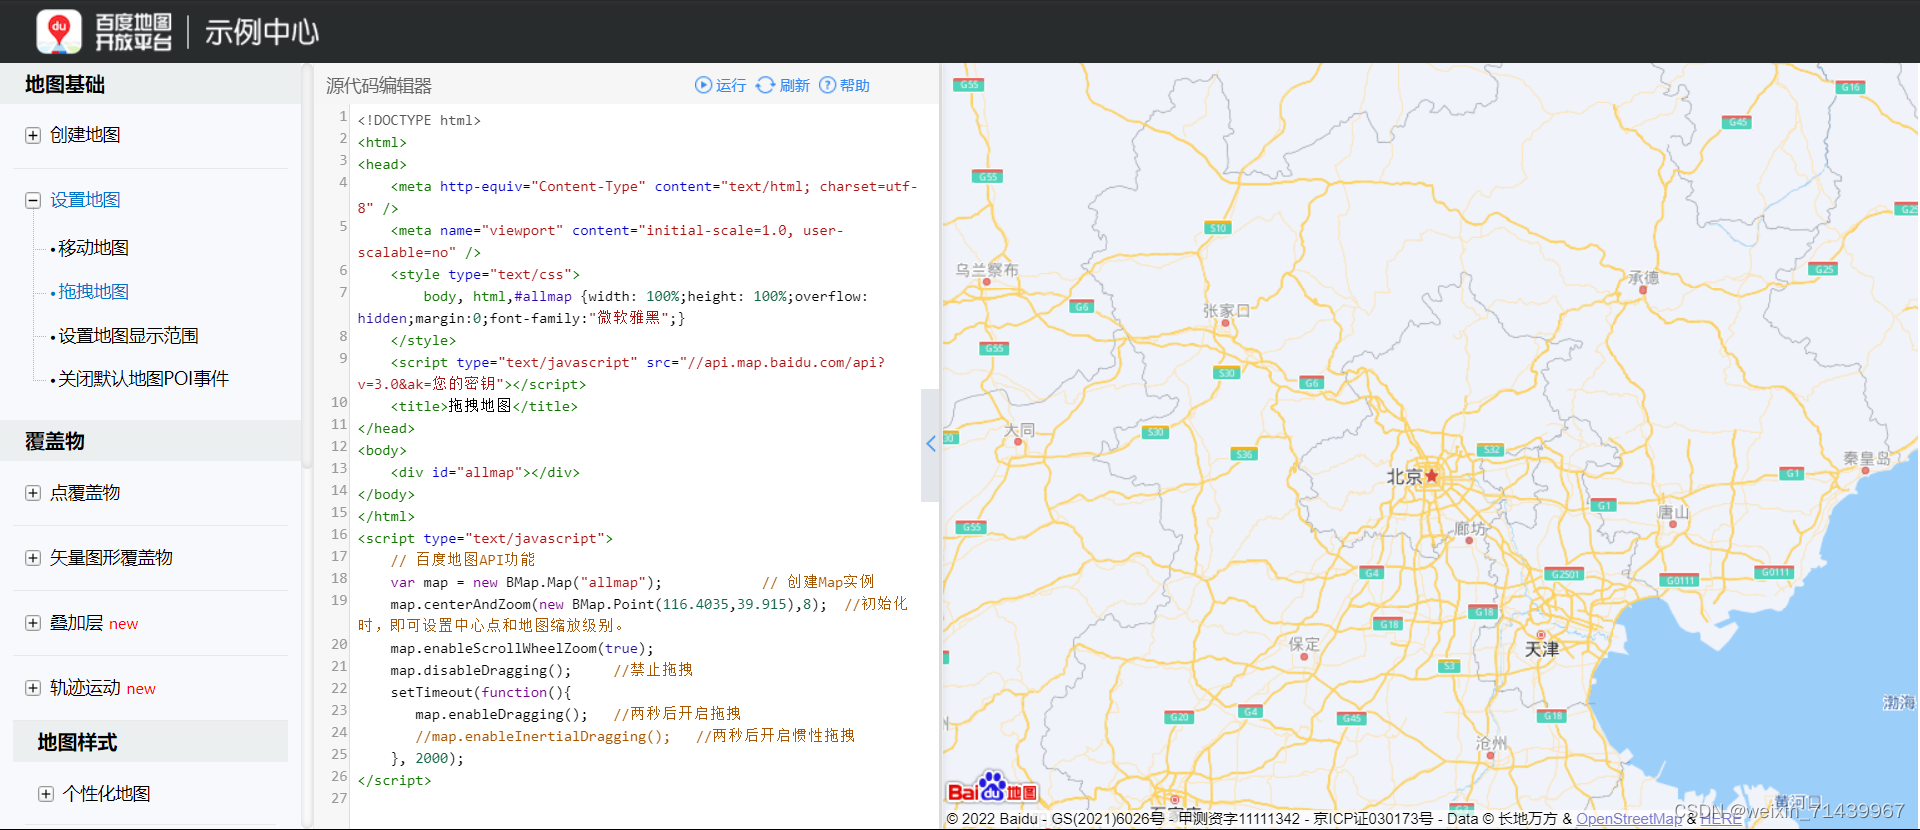Open the OpenStreetMap link
This screenshot has width=1920, height=830.
click(x=1630, y=819)
